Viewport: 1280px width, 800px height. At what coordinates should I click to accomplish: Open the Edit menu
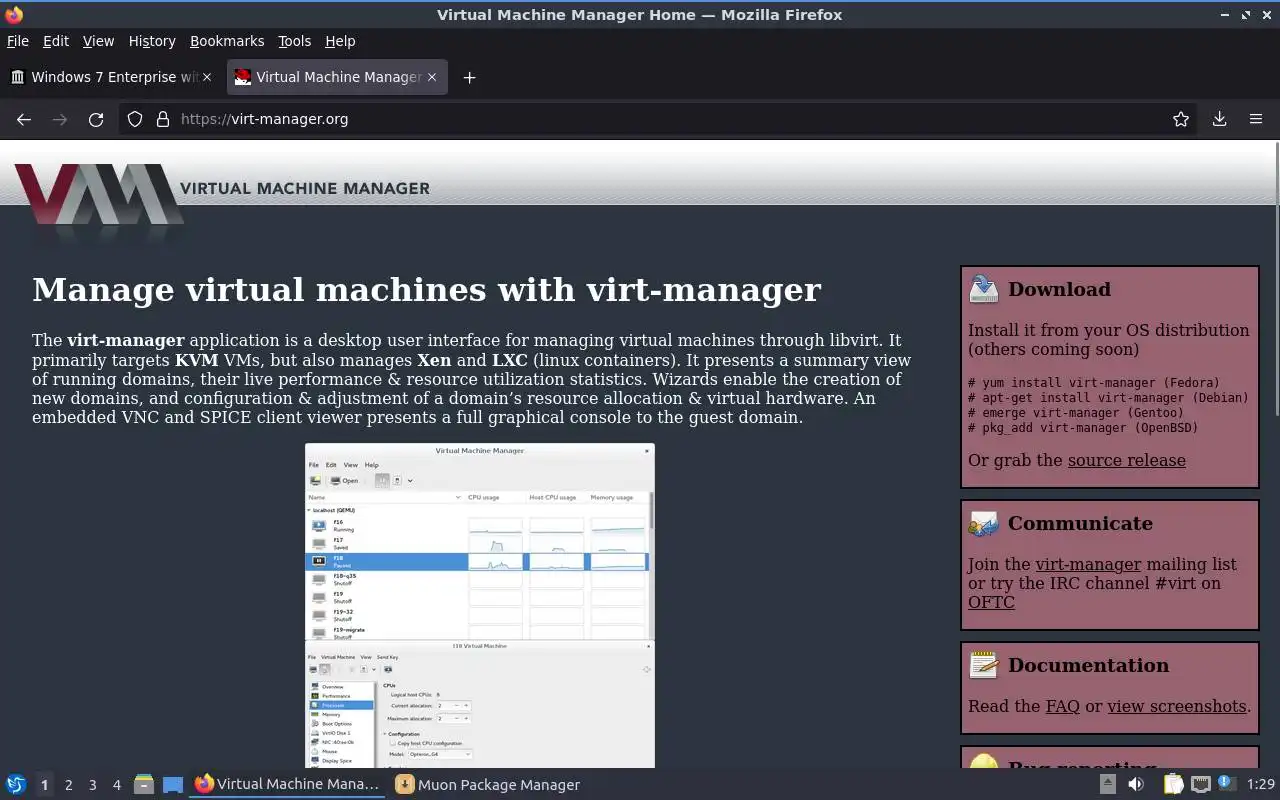coord(56,41)
